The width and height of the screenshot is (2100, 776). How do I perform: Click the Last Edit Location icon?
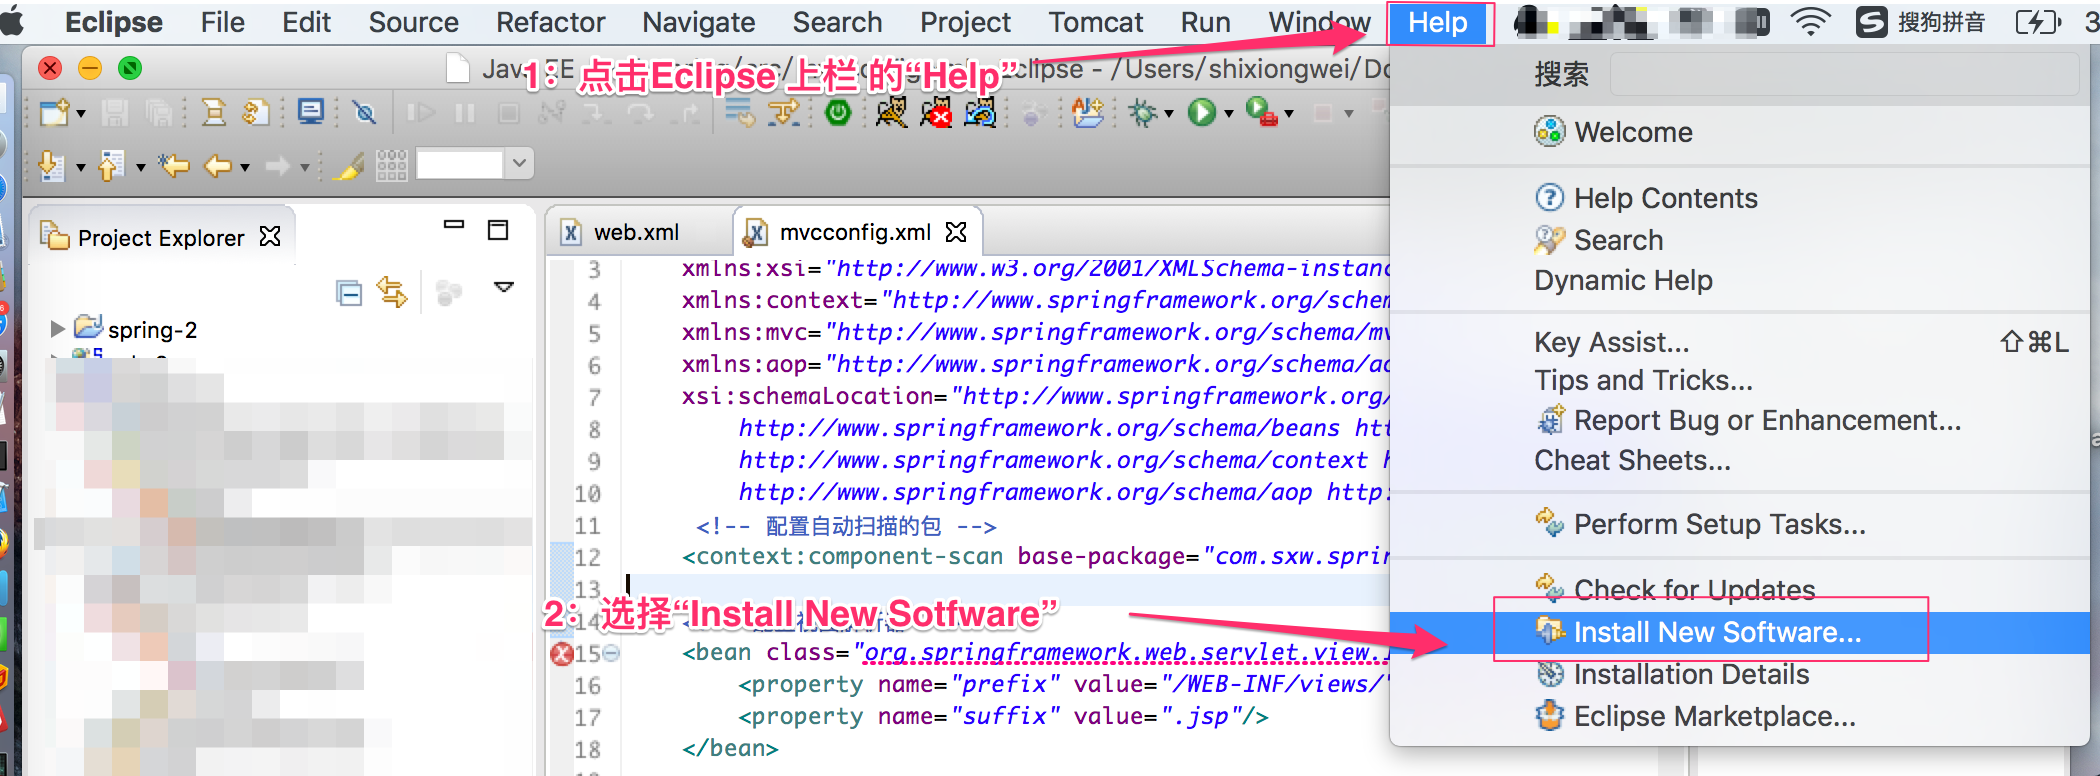pyautogui.click(x=175, y=165)
